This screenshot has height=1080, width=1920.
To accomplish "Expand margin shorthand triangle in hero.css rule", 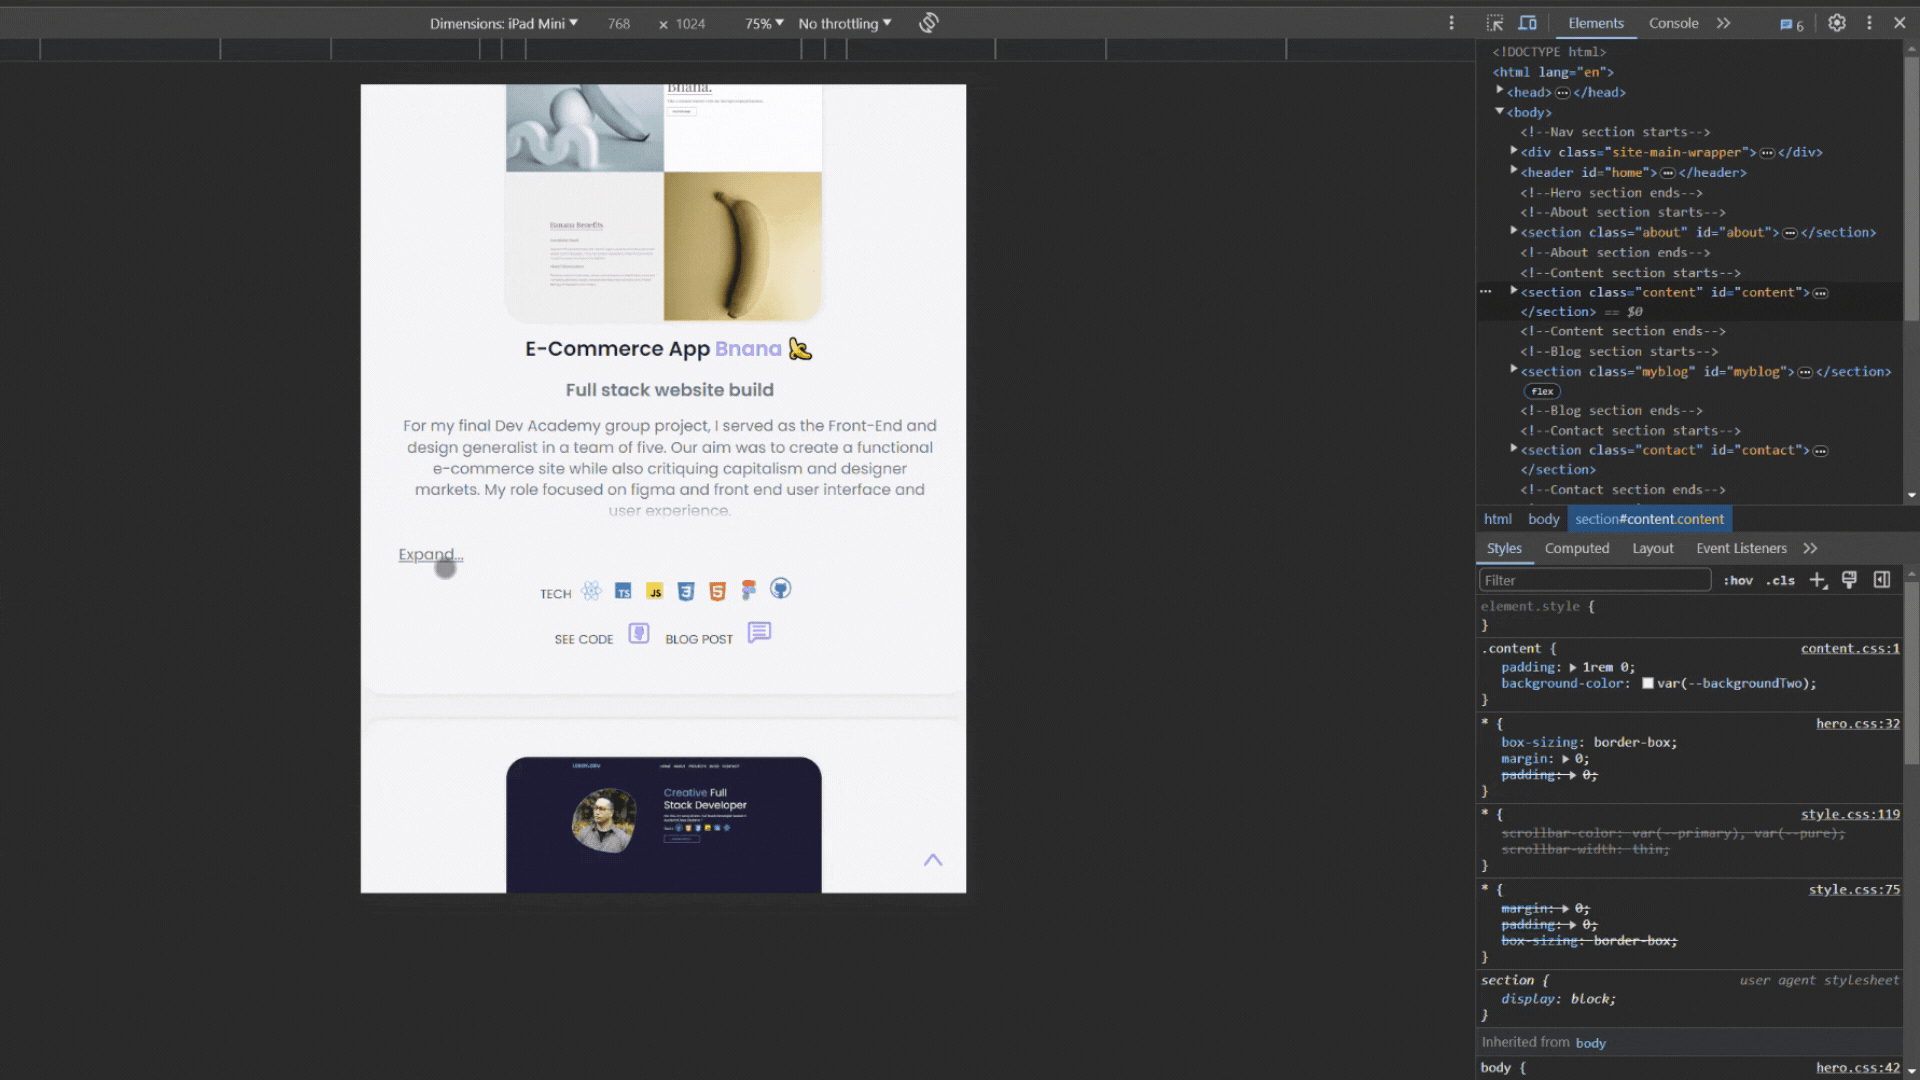I will pyautogui.click(x=1566, y=759).
